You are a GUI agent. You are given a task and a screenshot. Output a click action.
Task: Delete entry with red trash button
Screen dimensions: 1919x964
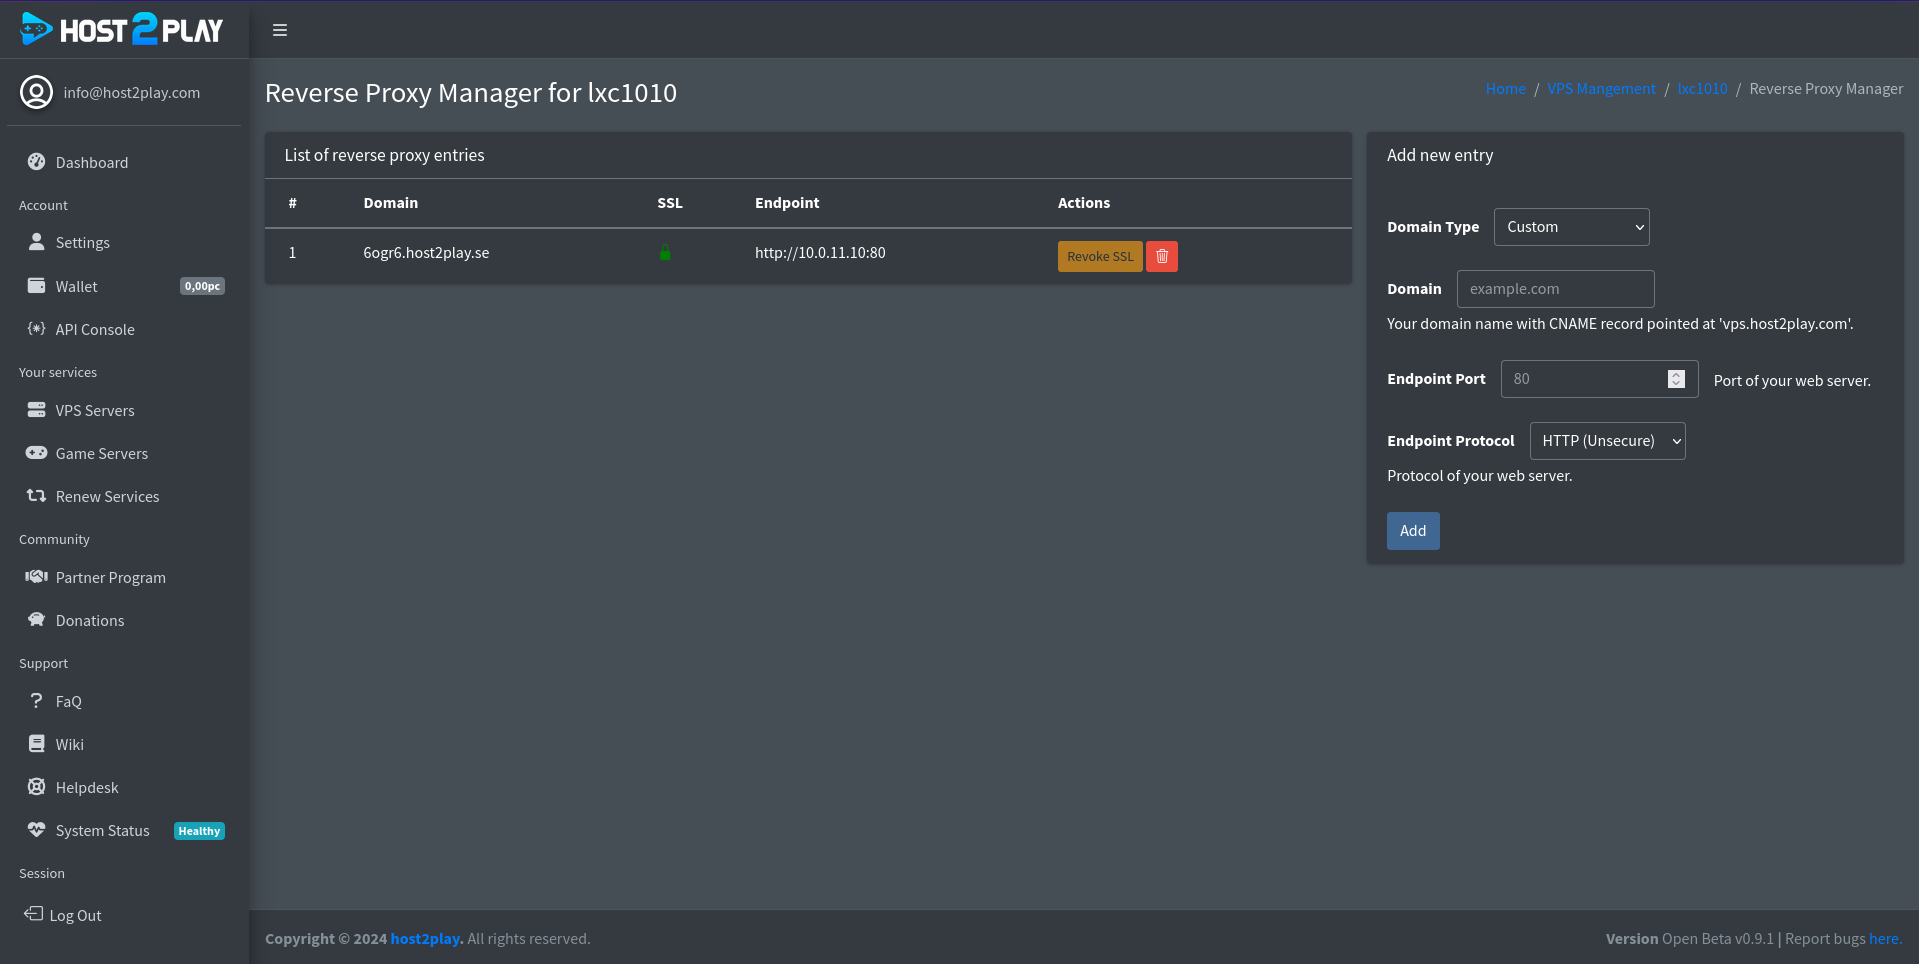(x=1162, y=257)
